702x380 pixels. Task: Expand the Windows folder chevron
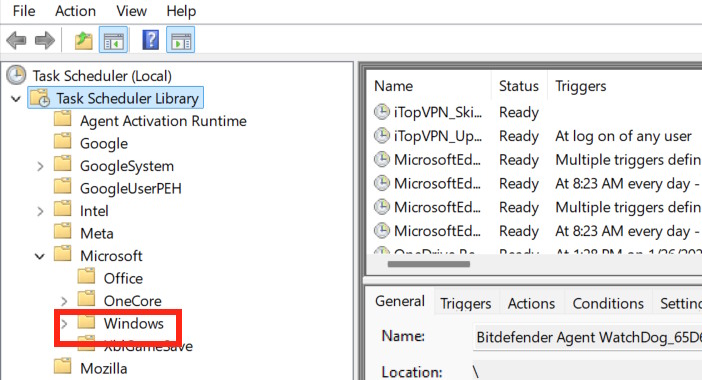pyautogui.click(x=64, y=323)
